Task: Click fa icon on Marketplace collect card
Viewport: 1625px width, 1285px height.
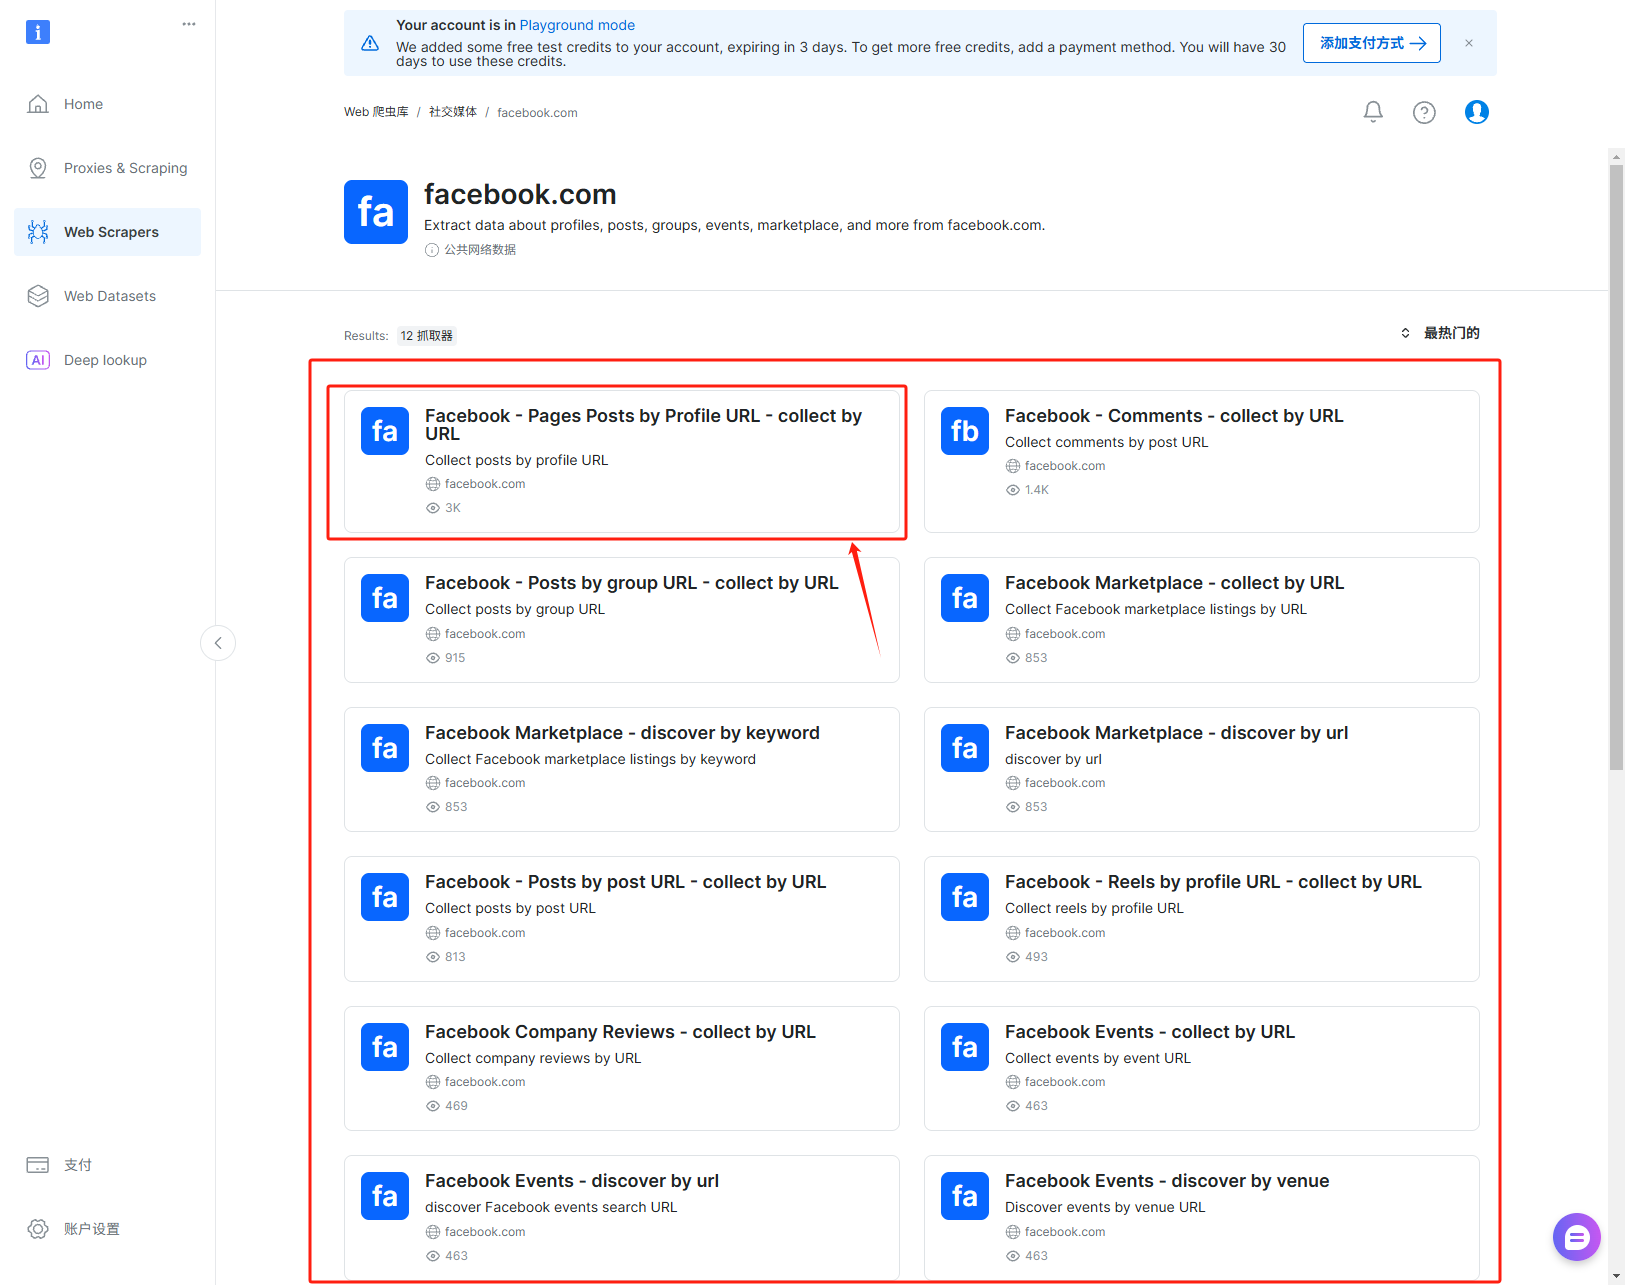Action: (965, 598)
